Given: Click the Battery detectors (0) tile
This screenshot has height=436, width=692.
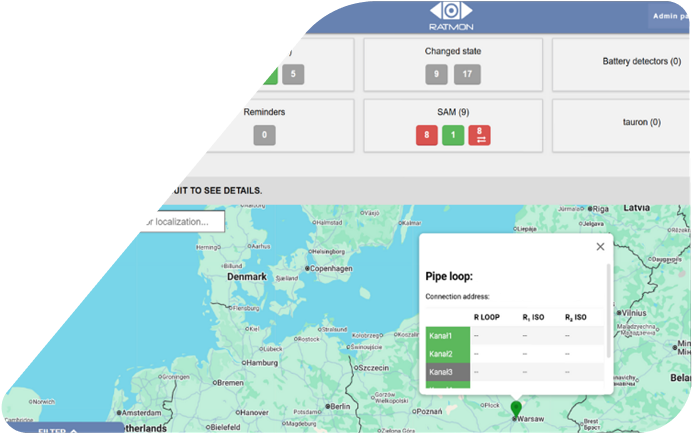Looking at the screenshot, I should (x=620, y=62).
